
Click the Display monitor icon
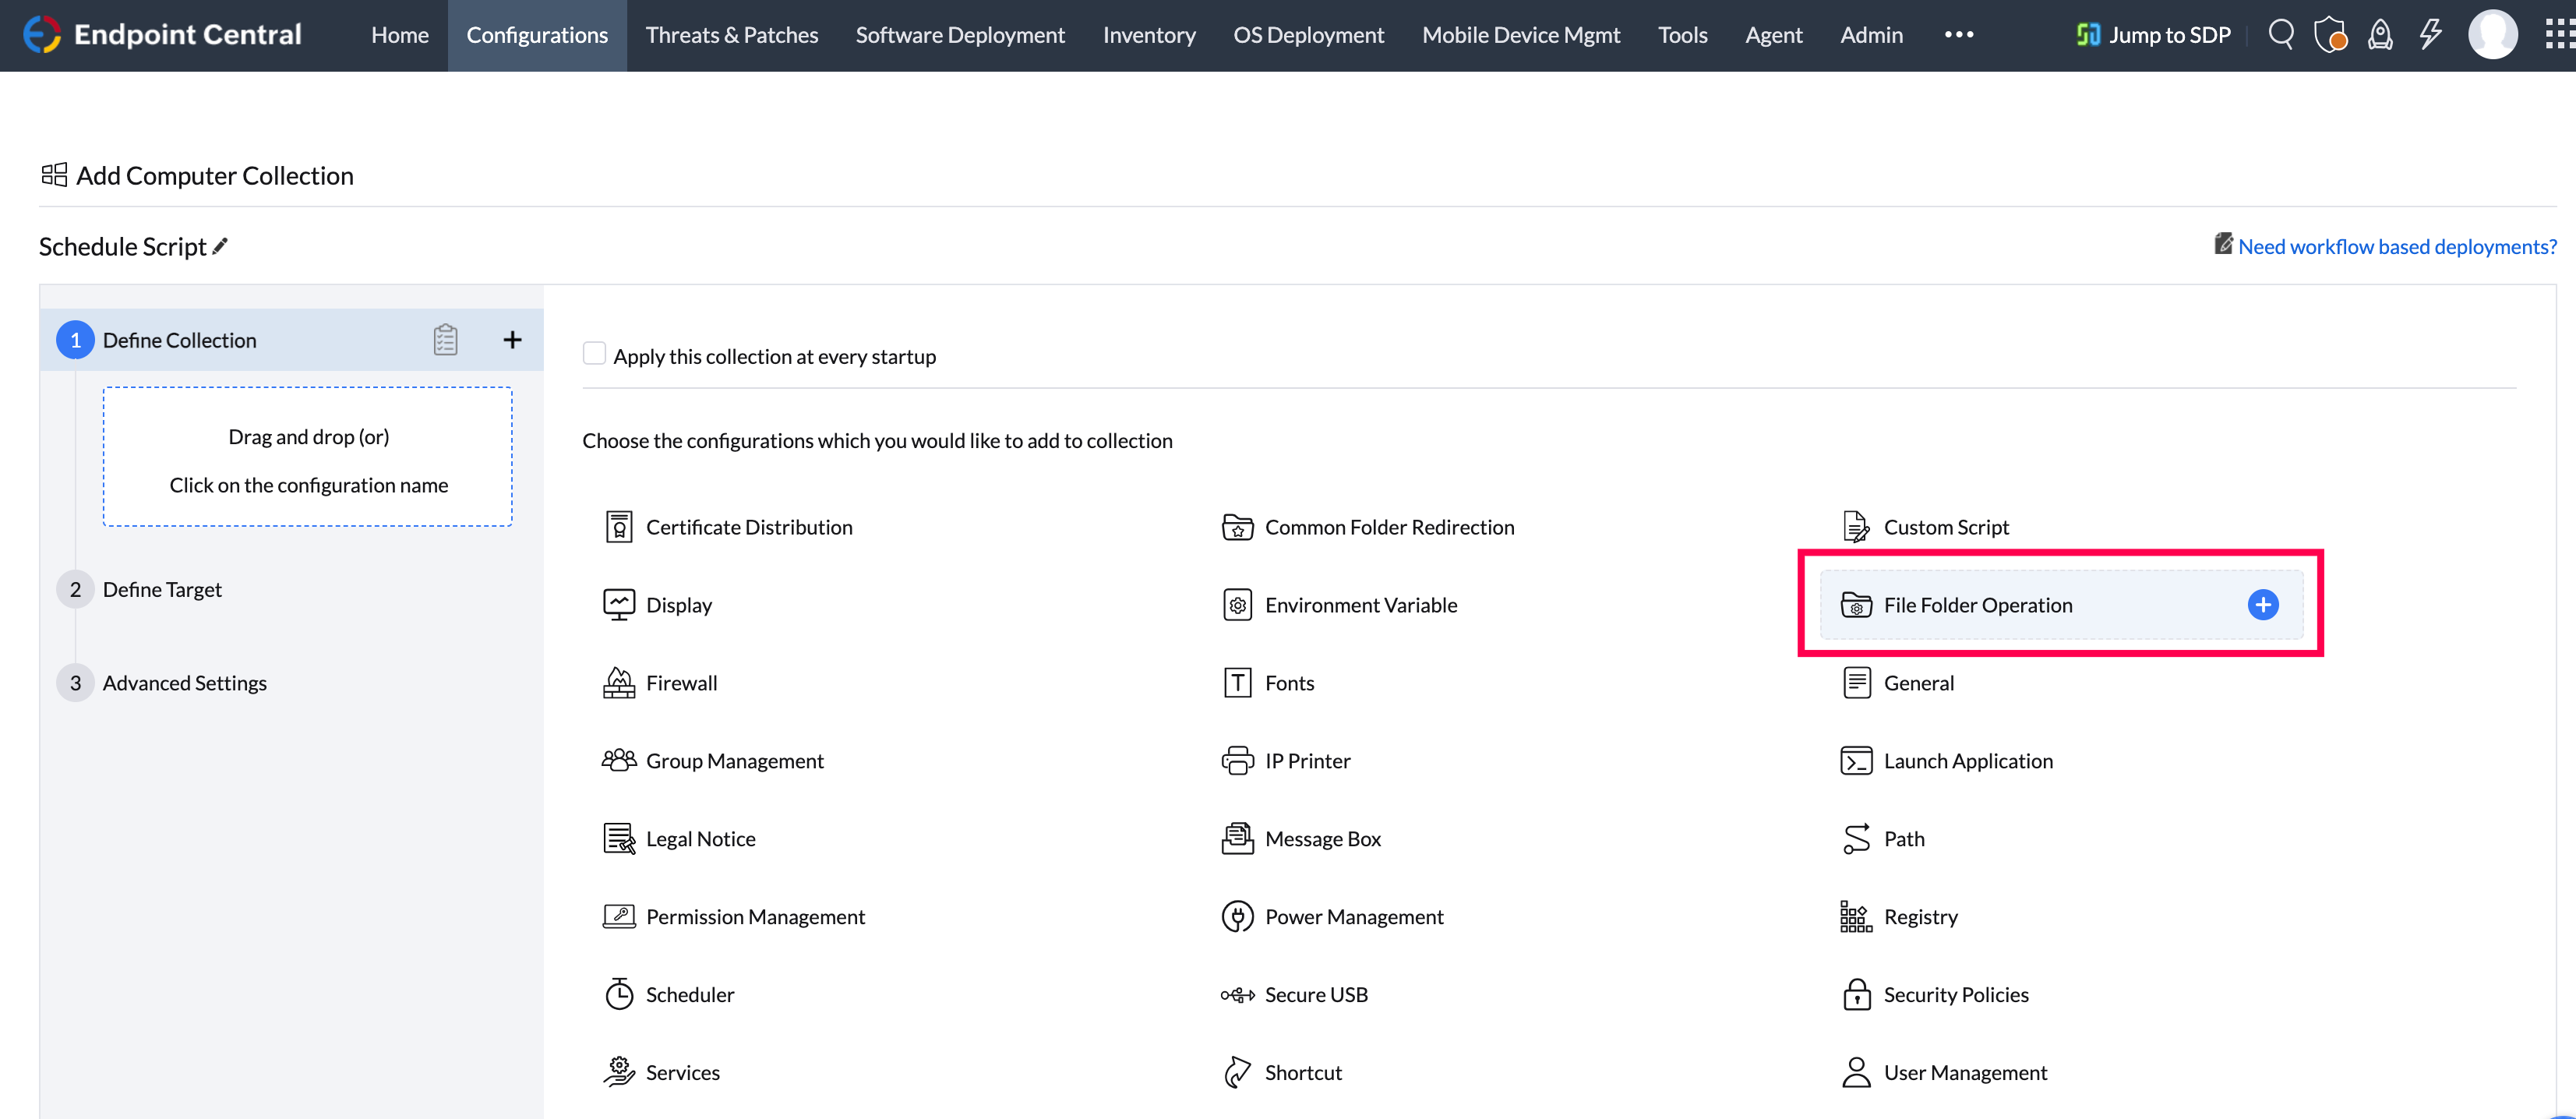619,605
